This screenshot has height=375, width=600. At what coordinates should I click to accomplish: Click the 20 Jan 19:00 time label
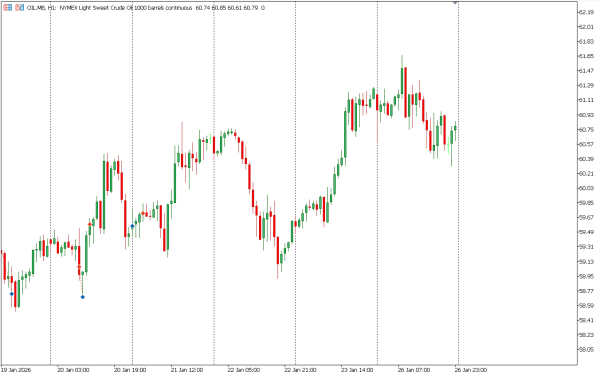[x=130, y=370]
